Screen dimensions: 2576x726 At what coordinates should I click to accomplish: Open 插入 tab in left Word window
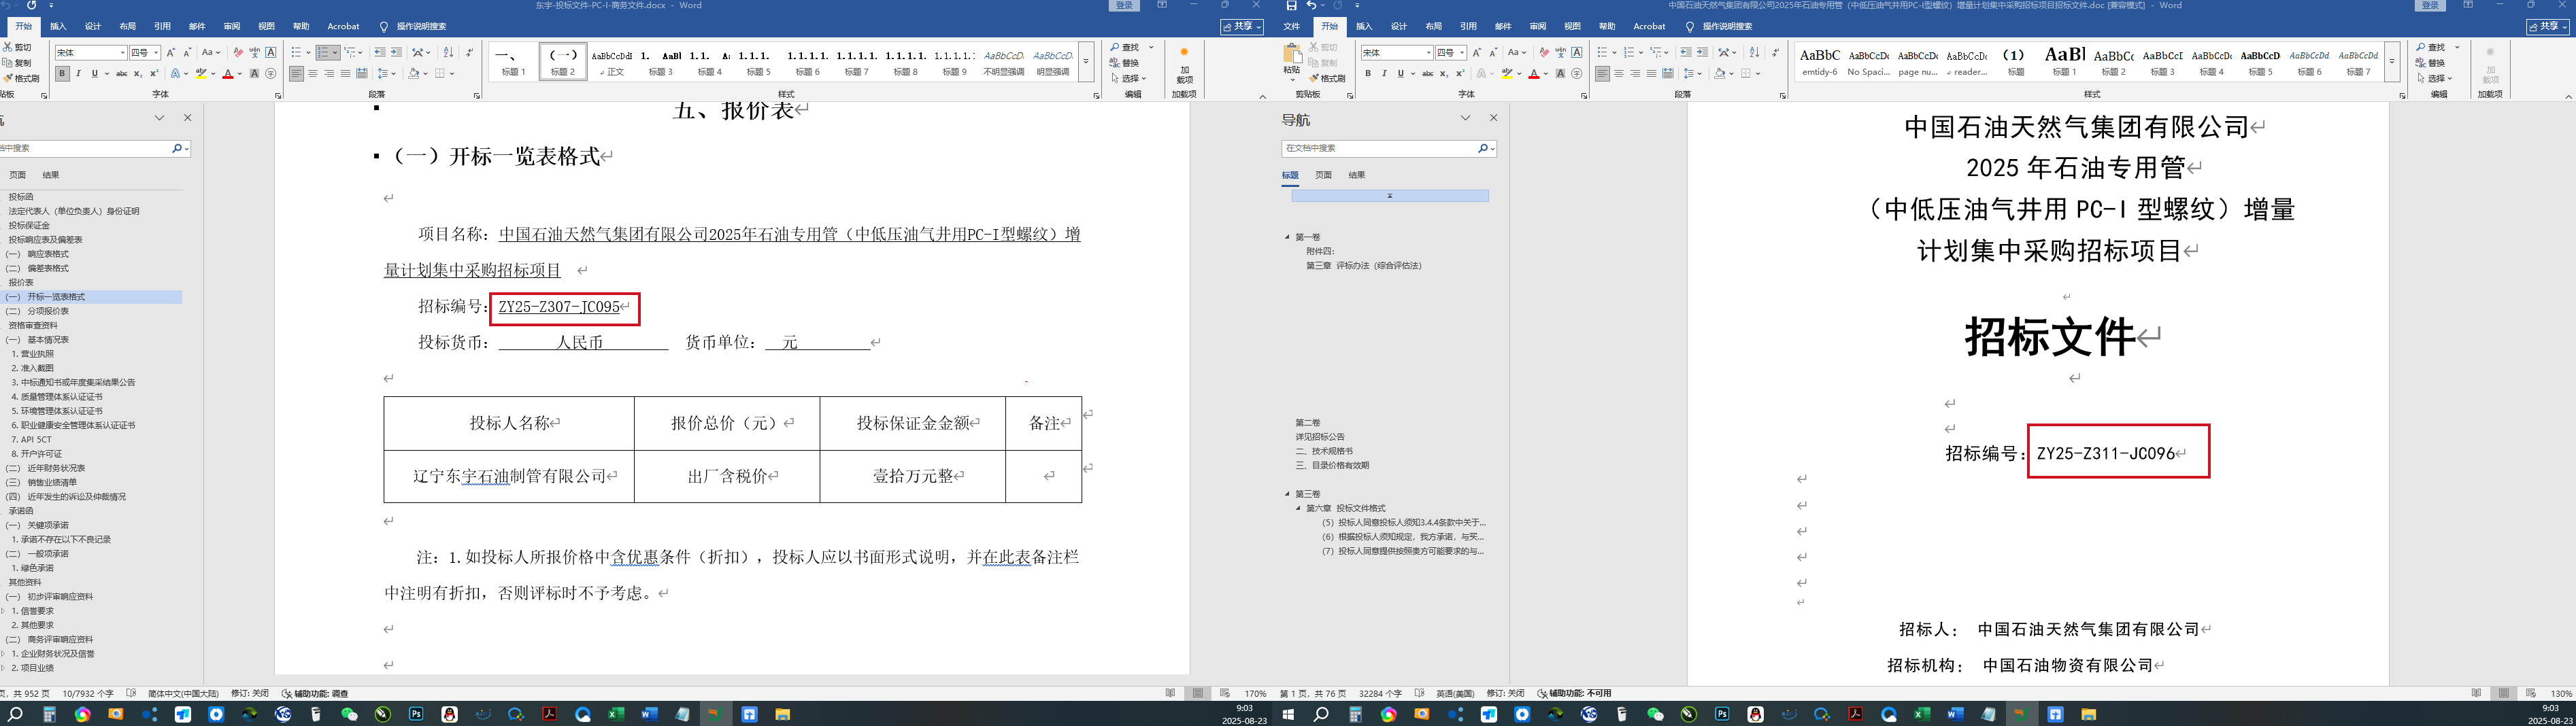[x=58, y=26]
